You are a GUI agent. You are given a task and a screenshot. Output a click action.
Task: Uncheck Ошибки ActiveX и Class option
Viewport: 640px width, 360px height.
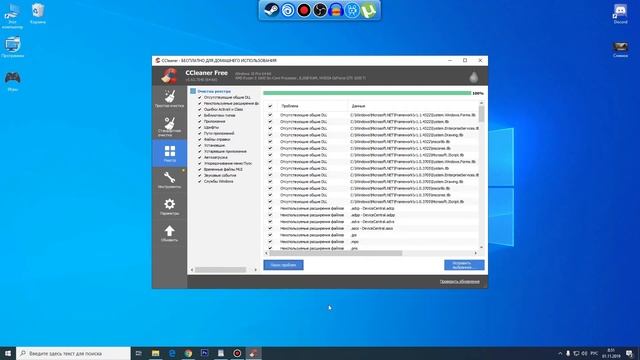pos(200,109)
